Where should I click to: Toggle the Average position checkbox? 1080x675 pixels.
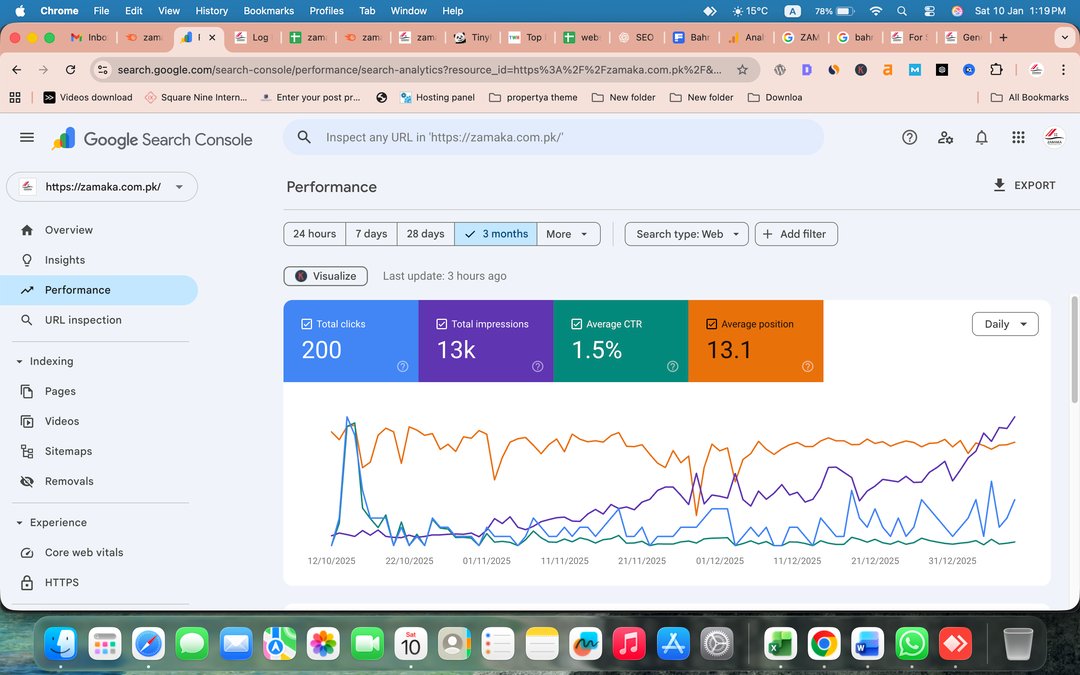712,324
